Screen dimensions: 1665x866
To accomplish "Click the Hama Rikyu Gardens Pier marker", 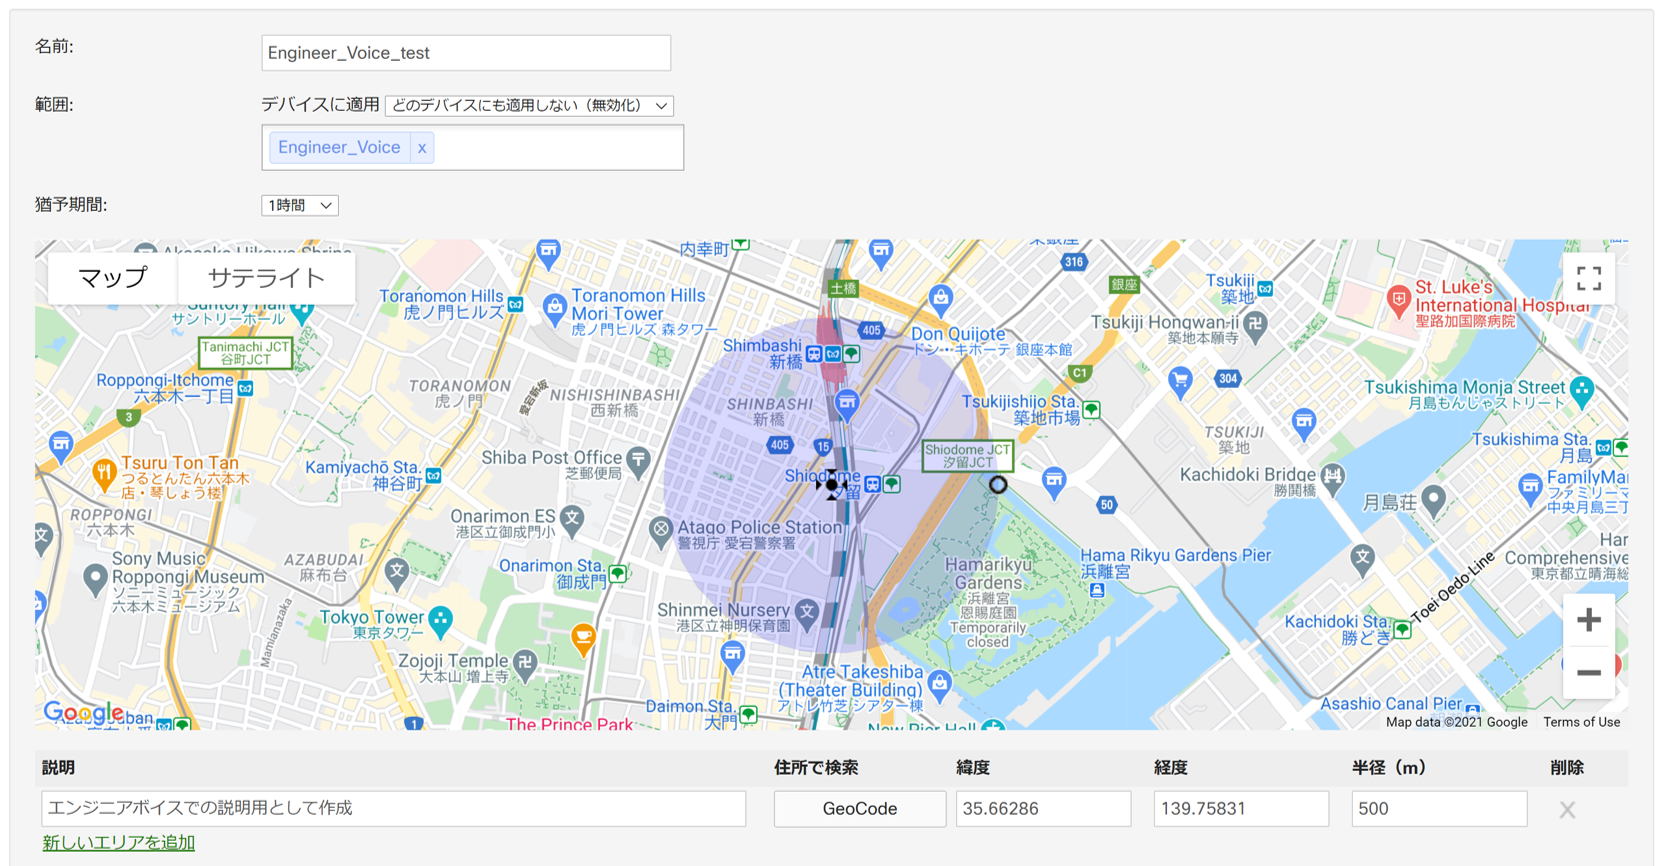I will tap(1097, 590).
